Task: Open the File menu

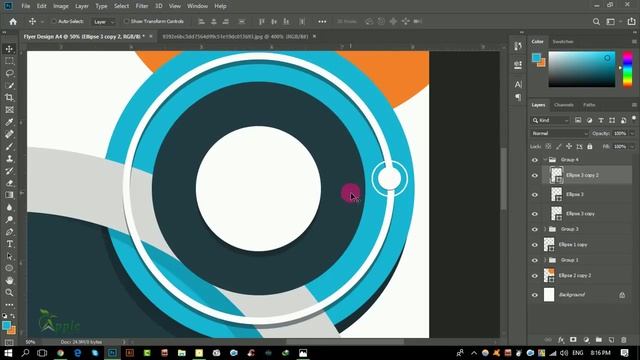Action: 26,6
